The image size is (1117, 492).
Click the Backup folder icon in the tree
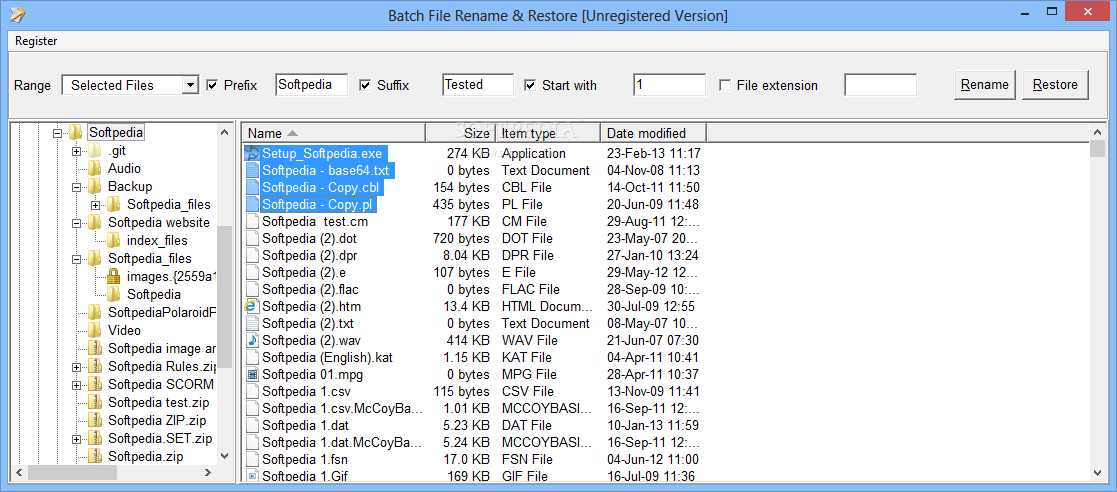94,187
